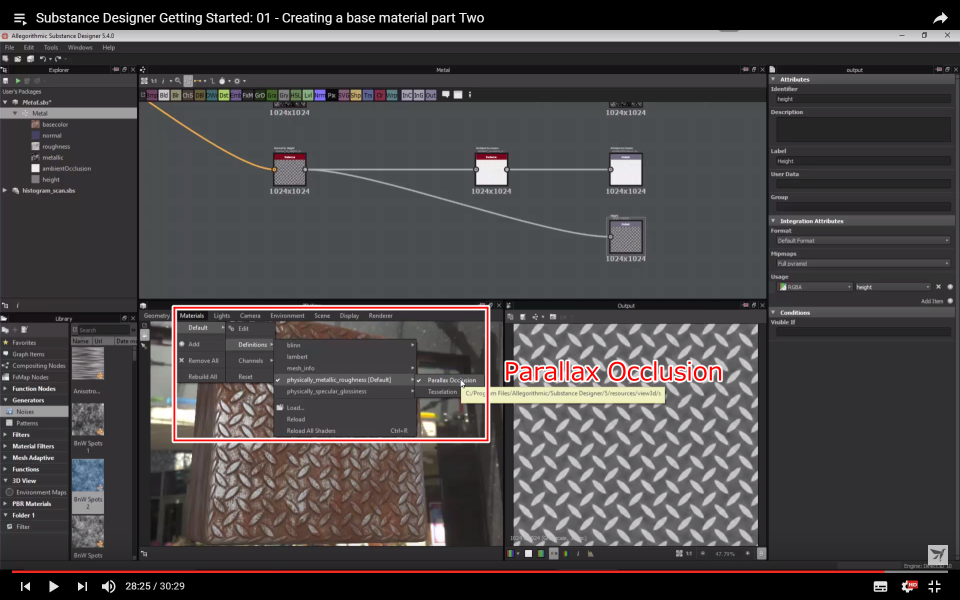960x600 pixels.
Task: Open YouTube playlist menu icon
Action: coord(20,18)
